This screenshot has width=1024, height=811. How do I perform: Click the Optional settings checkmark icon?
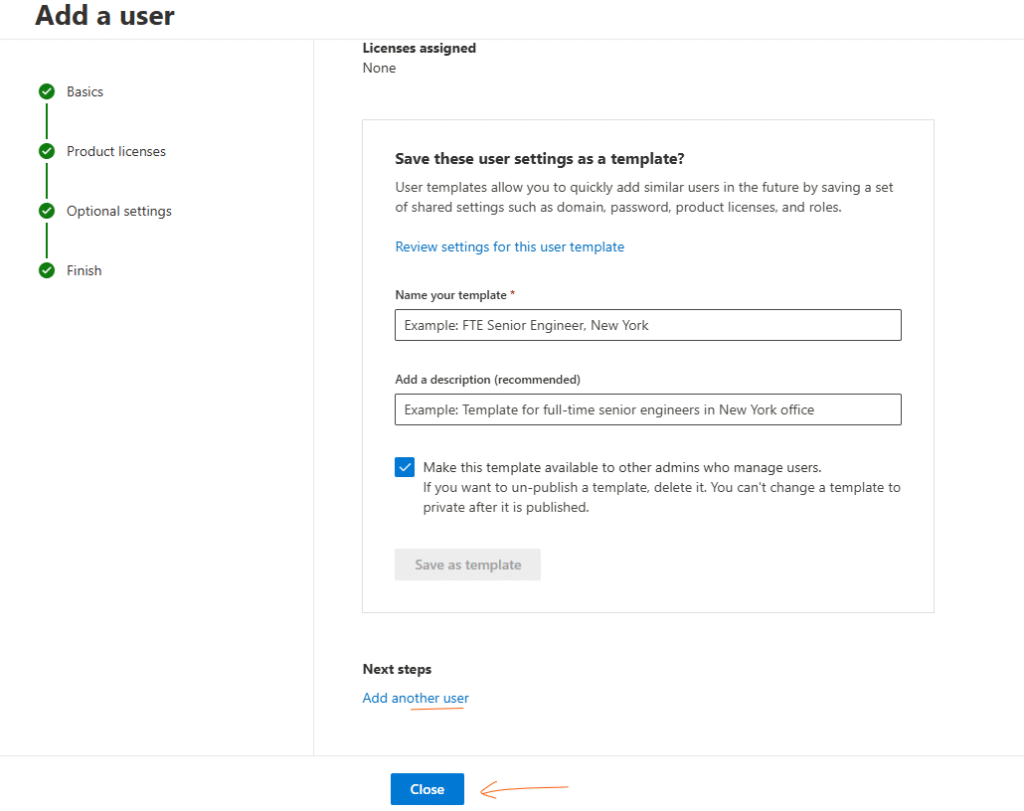46,211
